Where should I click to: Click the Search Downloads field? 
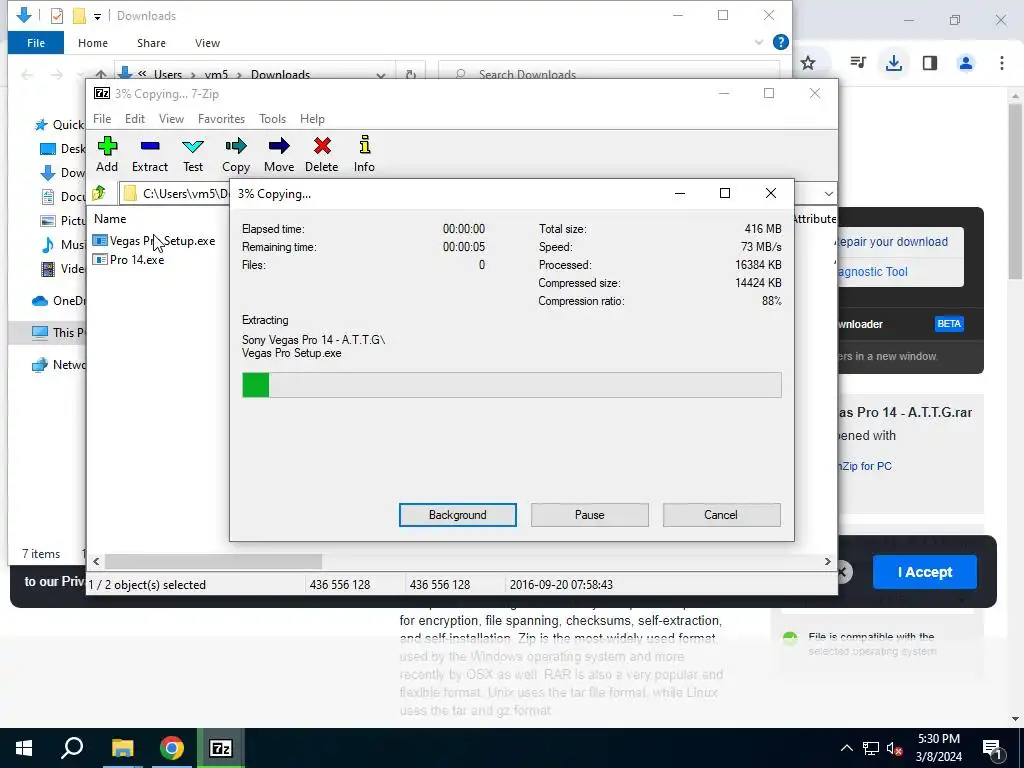[609, 74]
